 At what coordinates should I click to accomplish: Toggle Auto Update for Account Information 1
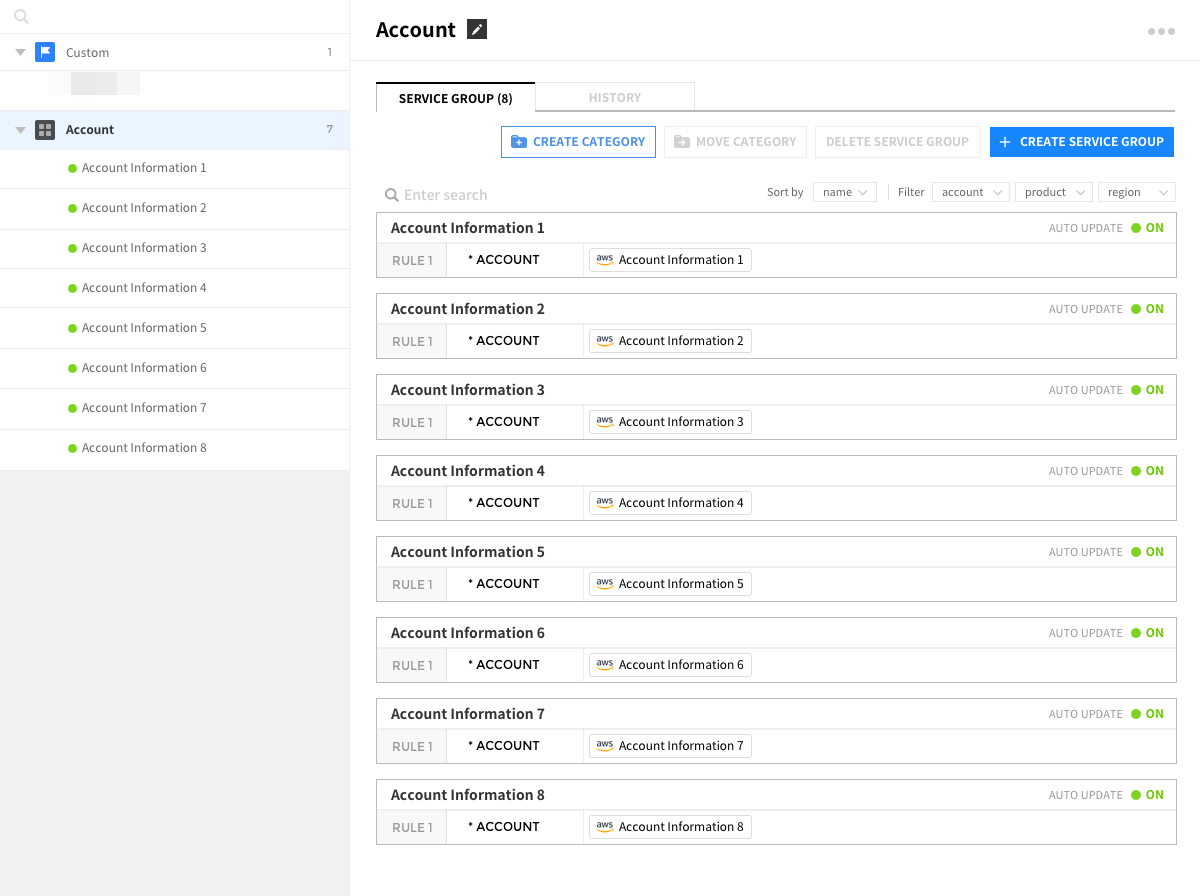click(x=1147, y=228)
